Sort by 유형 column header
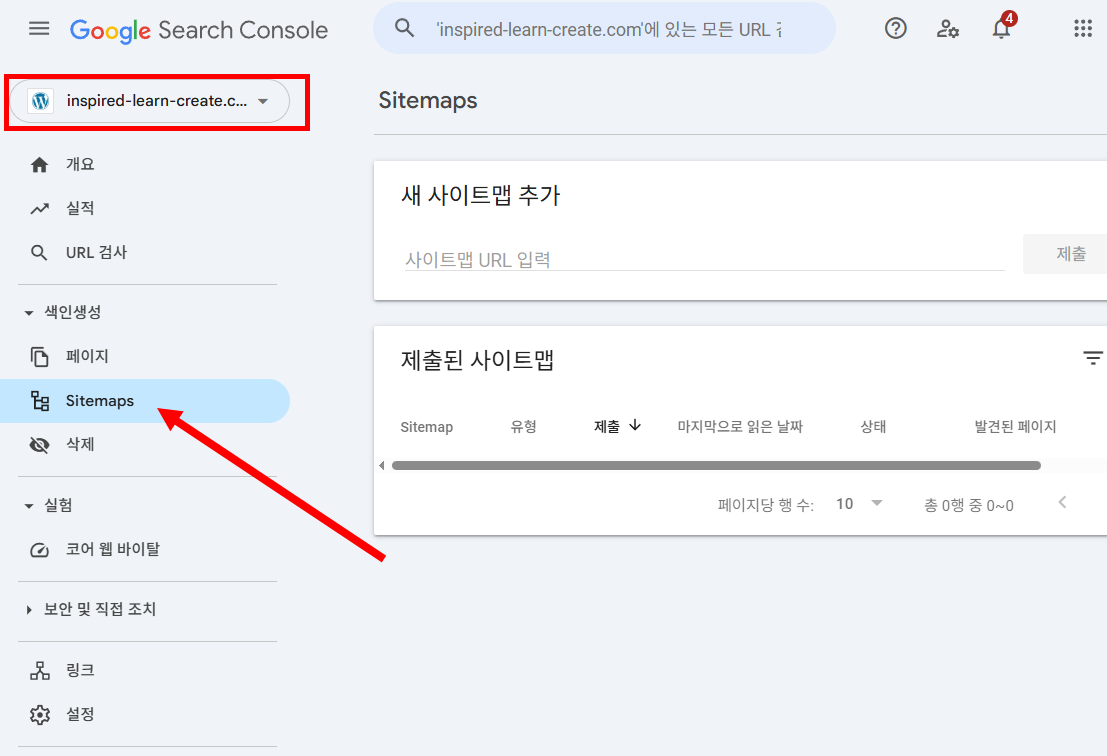The image size is (1107, 756). 523,426
